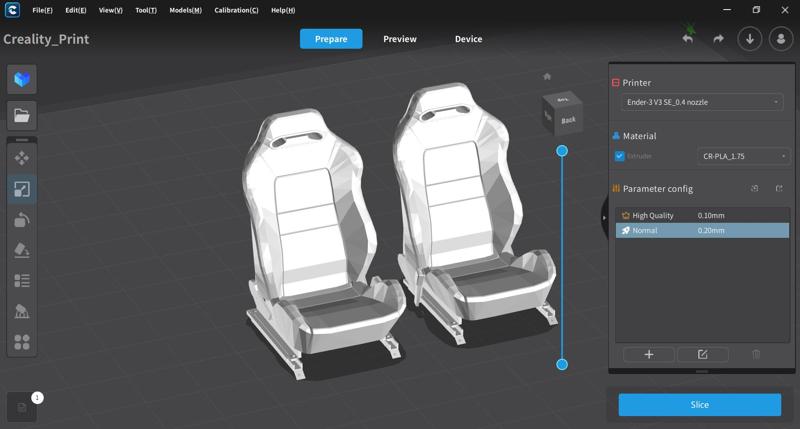Open the CR-PLA_1.75 material dropdown
The image size is (800, 429).
click(743, 156)
